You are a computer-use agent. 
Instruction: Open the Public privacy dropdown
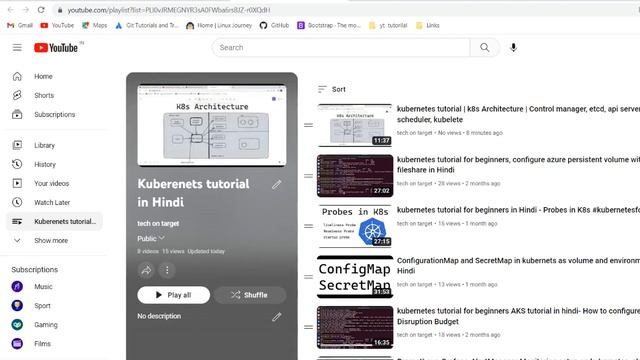coord(151,238)
